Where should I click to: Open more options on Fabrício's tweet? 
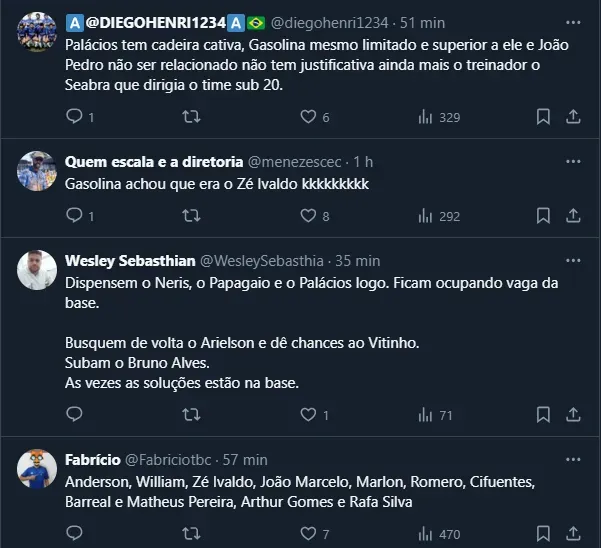tap(572, 459)
